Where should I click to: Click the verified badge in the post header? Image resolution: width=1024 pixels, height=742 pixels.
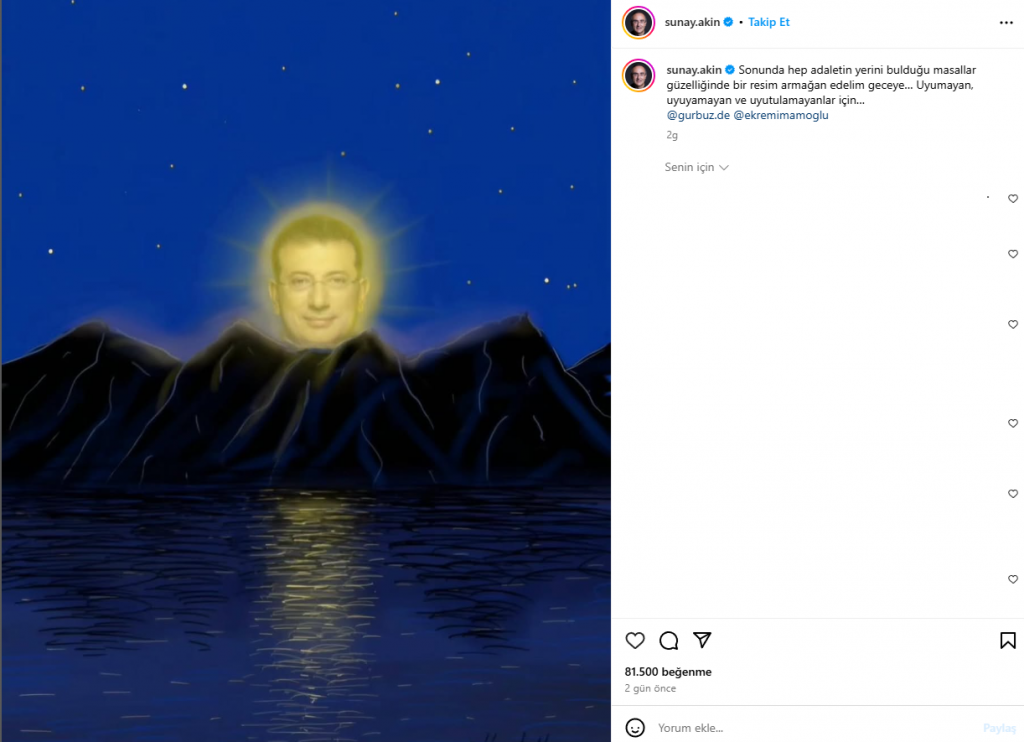(728, 22)
